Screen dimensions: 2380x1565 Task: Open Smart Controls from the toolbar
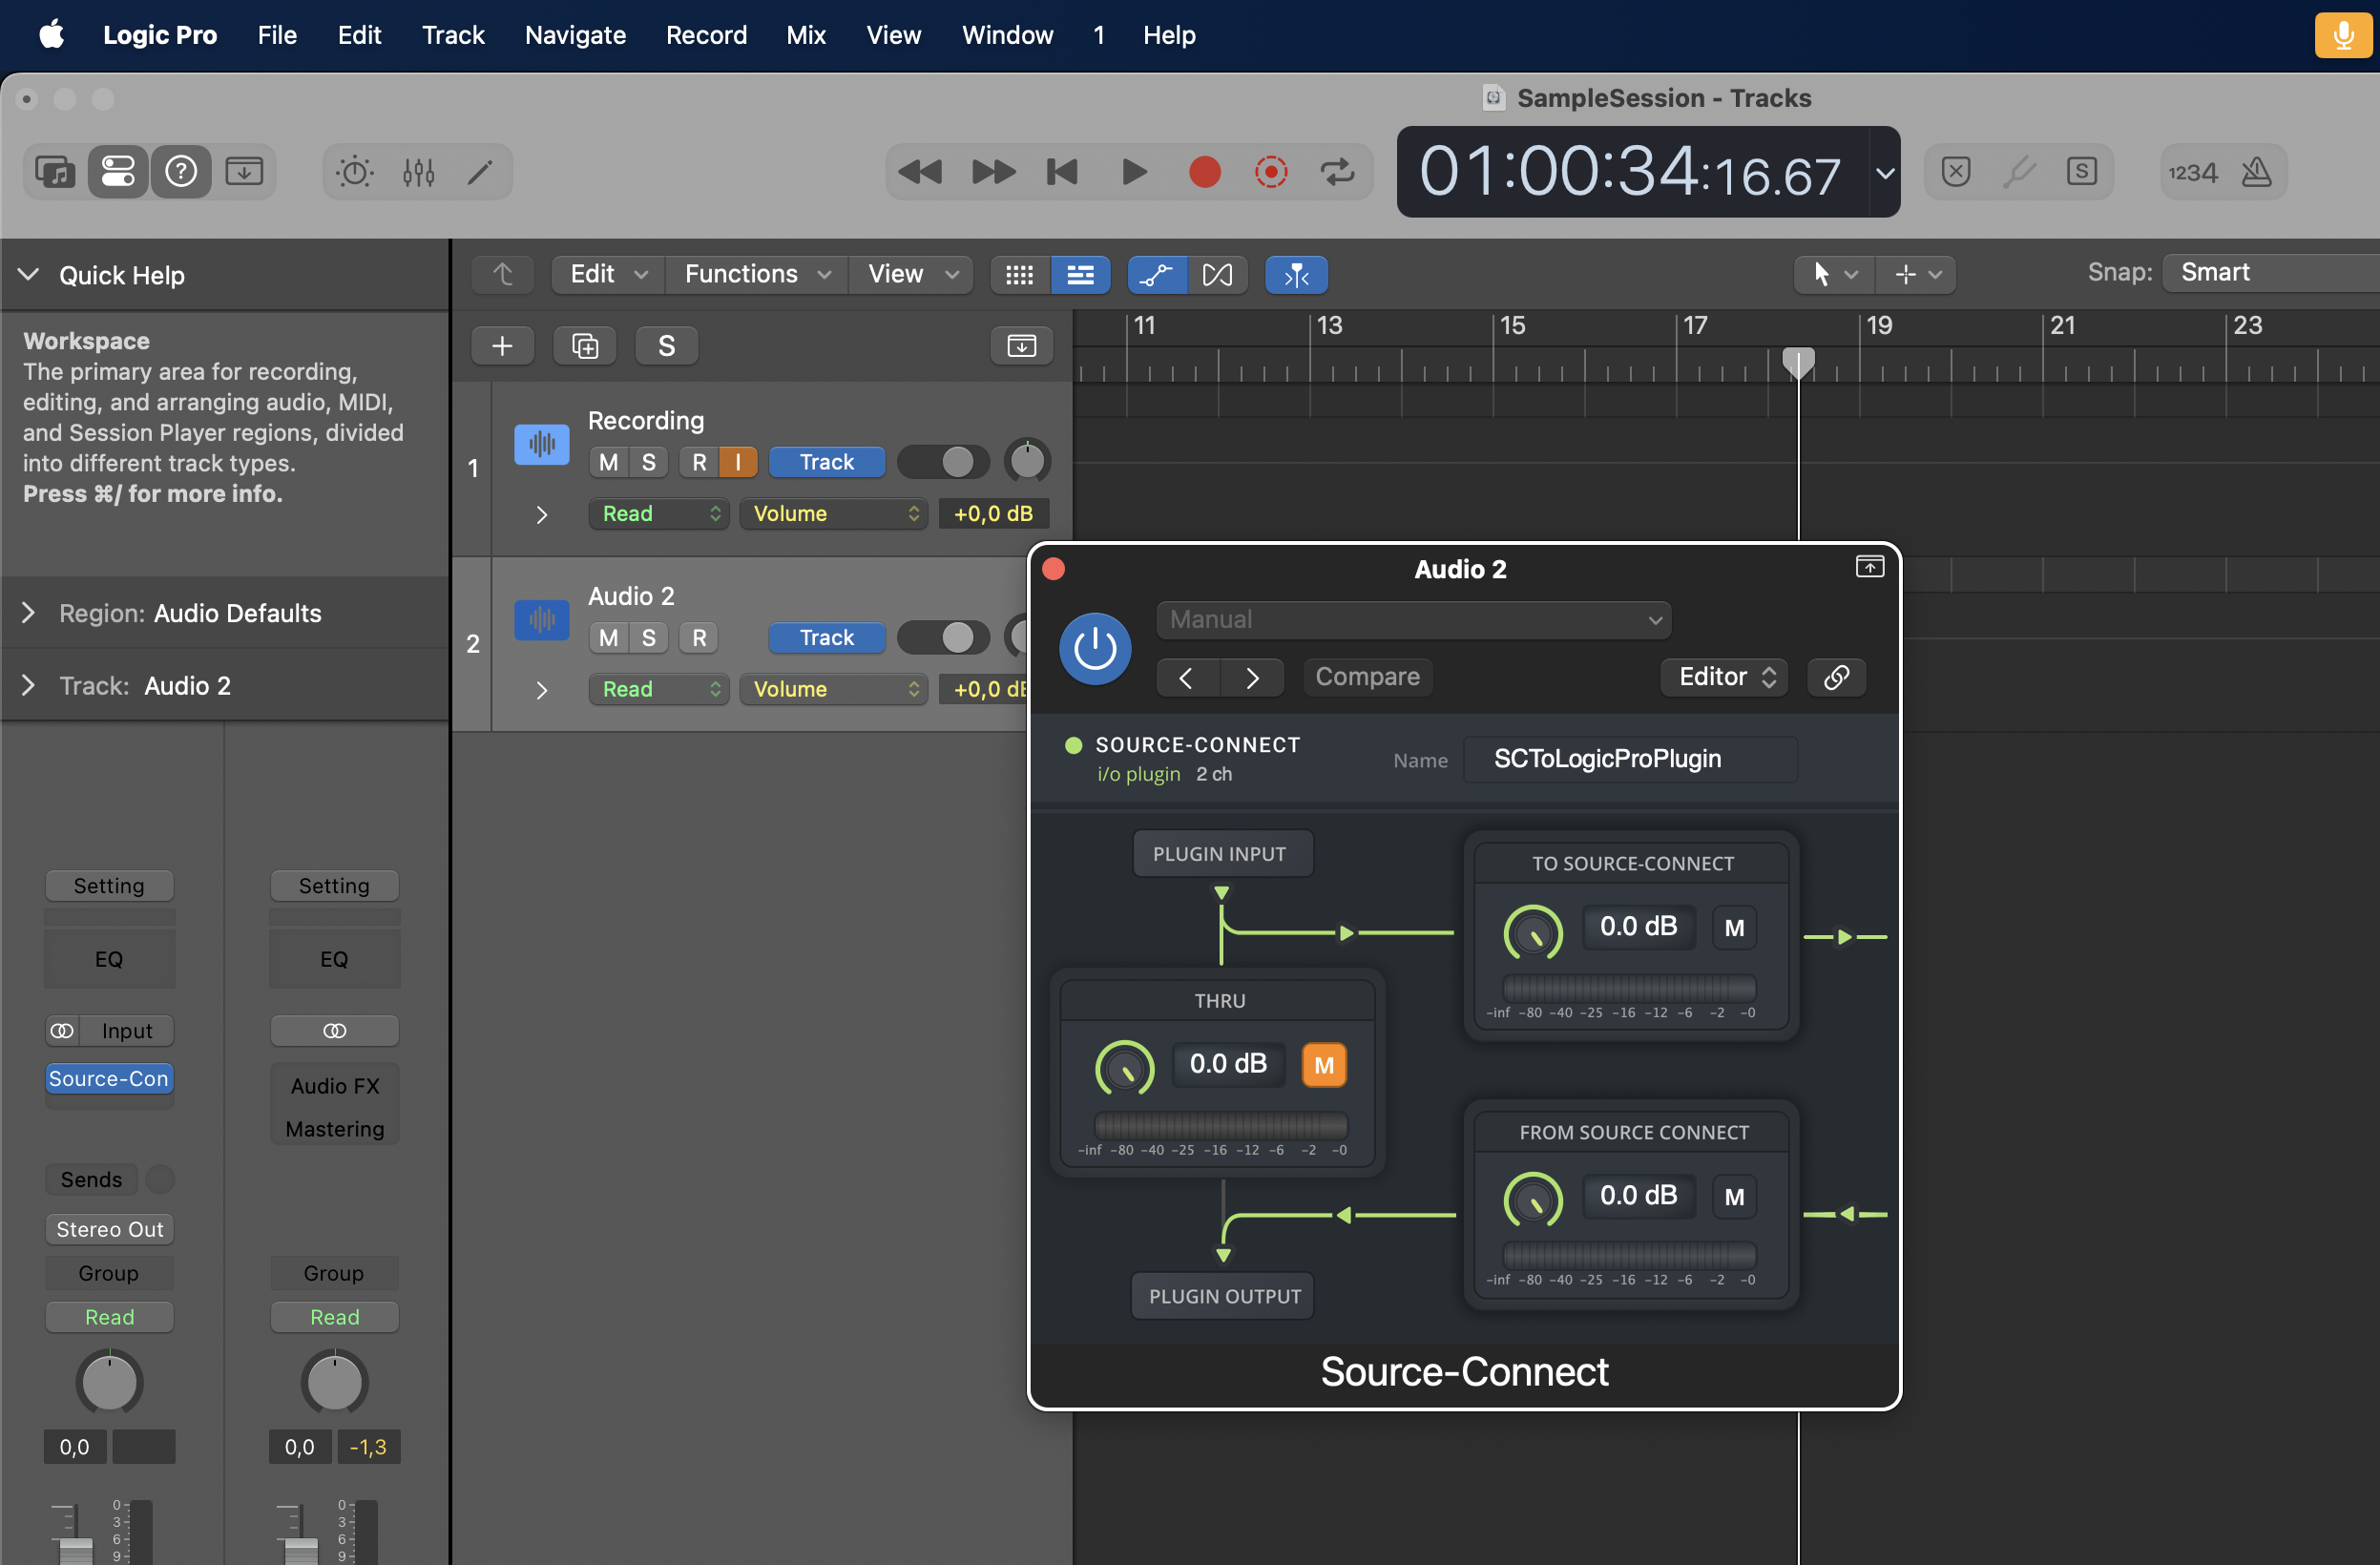(x=355, y=172)
